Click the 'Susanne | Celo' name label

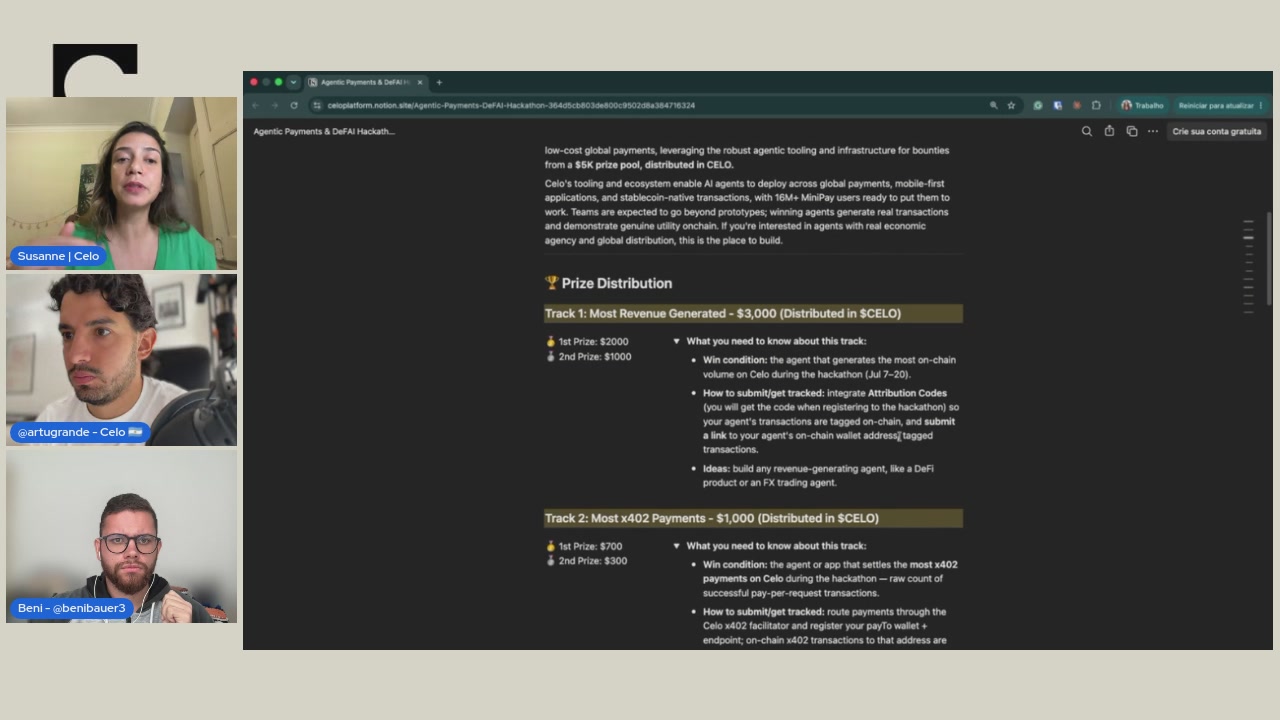coord(58,256)
